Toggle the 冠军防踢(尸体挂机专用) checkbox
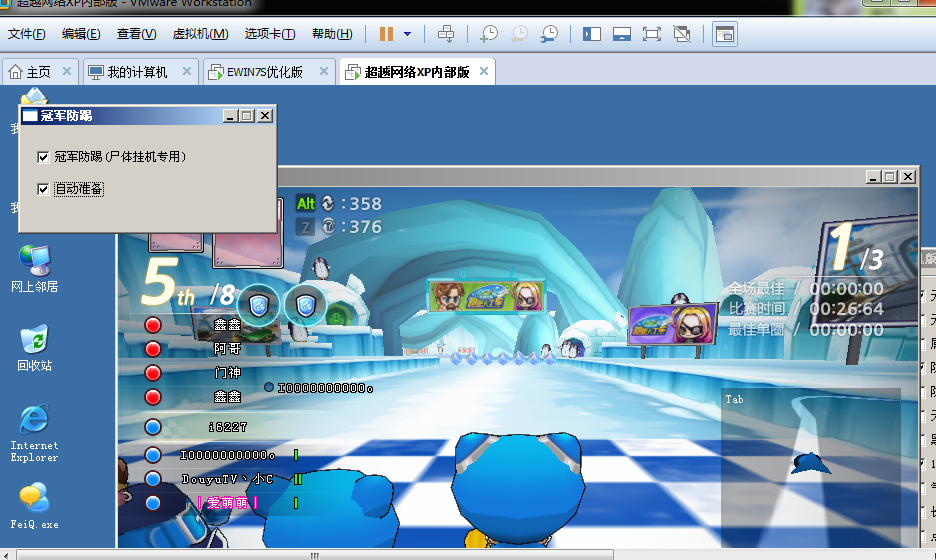 click(43, 157)
